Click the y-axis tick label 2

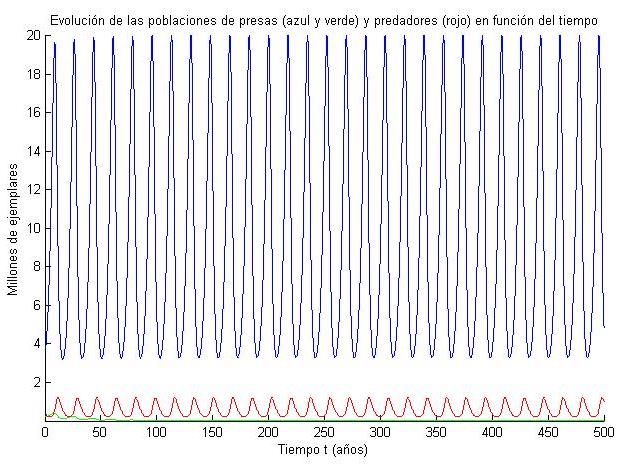tap(34, 383)
